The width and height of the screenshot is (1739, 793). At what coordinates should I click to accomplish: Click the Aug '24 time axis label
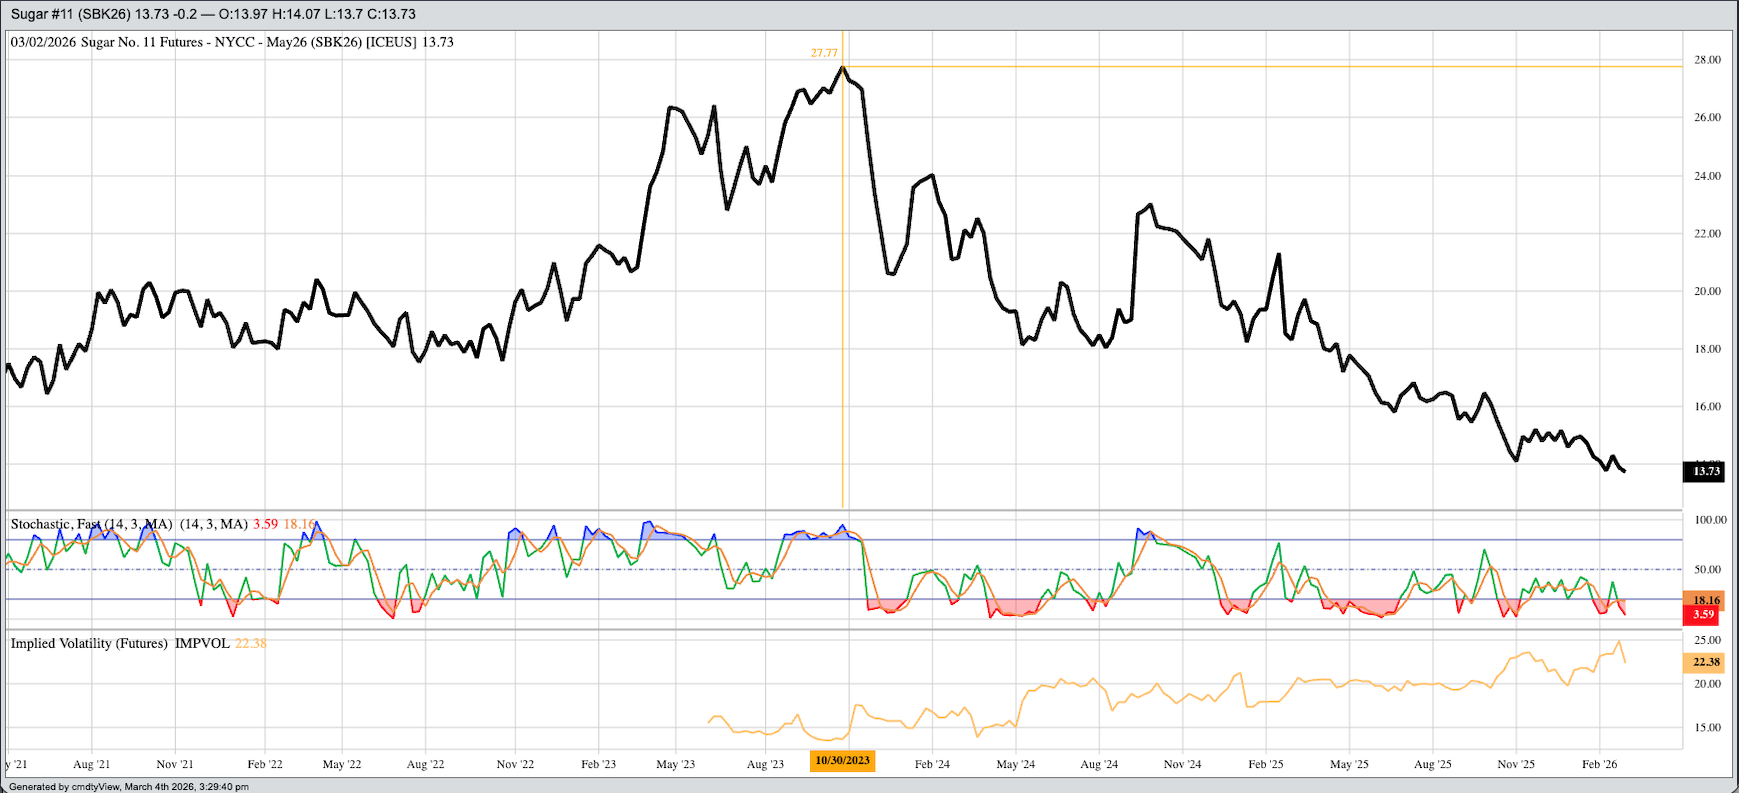click(1099, 764)
